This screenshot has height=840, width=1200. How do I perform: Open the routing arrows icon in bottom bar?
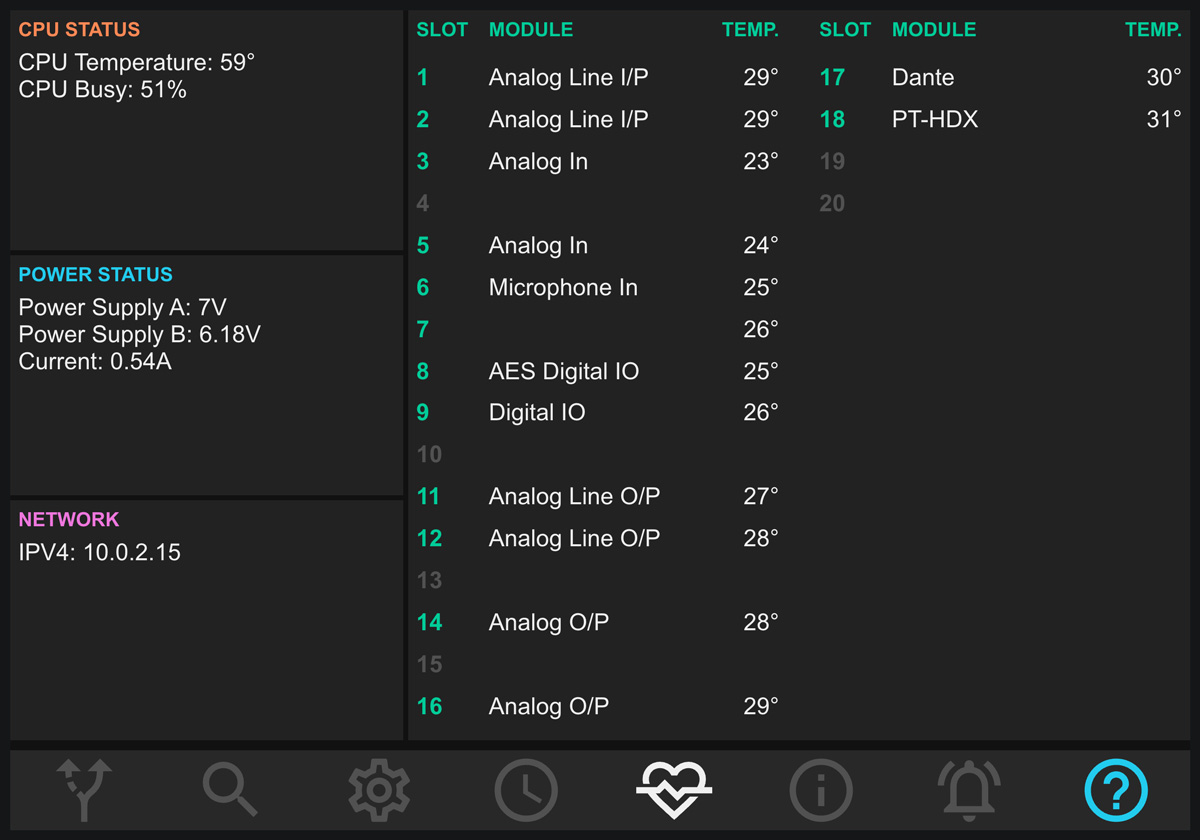[84, 790]
